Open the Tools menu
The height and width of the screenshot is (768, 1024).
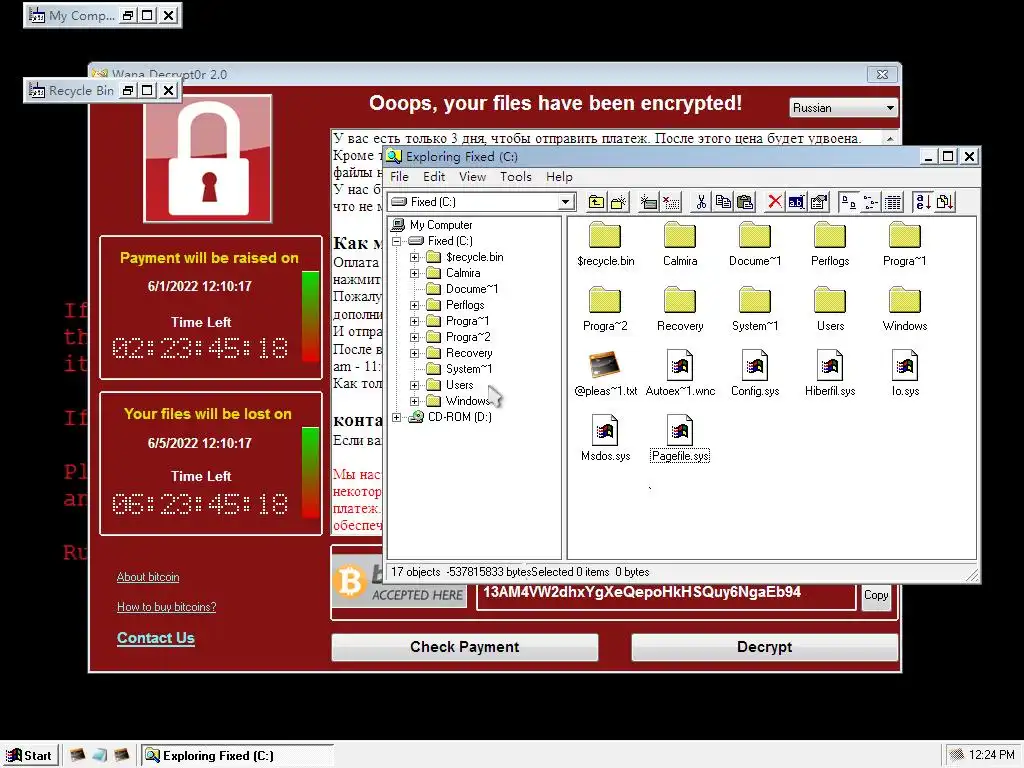click(x=516, y=177)
